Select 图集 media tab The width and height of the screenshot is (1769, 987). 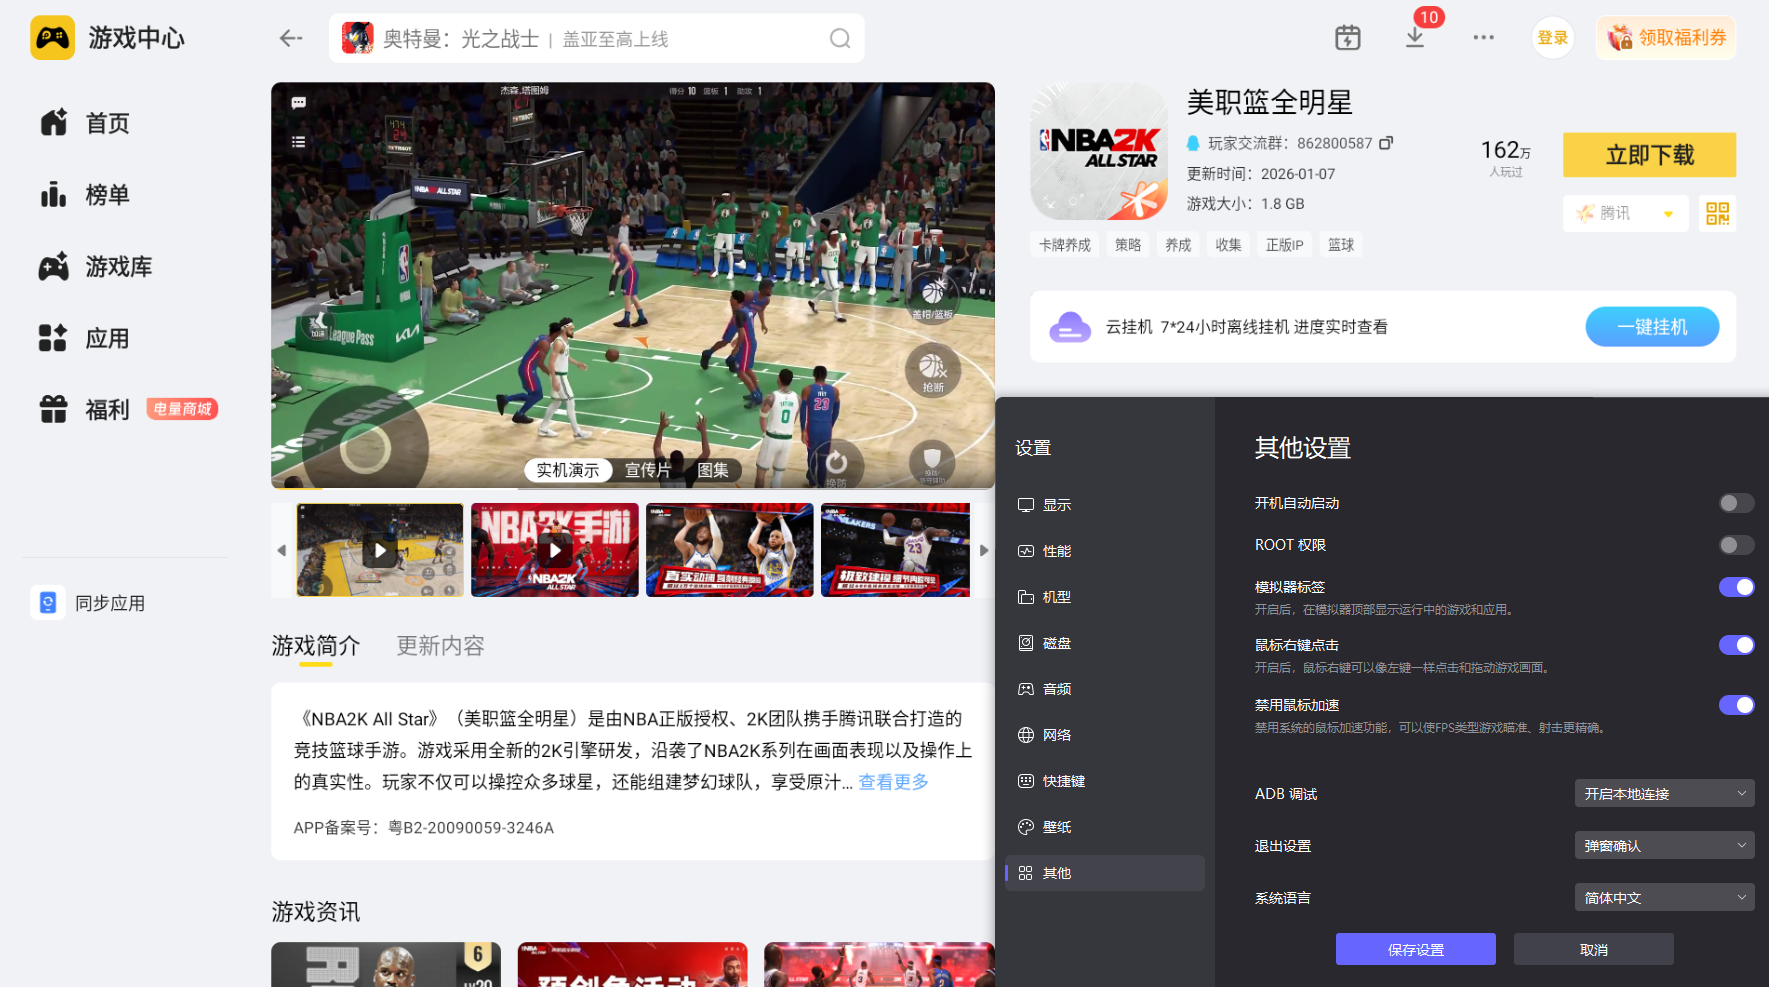point(713,470)
